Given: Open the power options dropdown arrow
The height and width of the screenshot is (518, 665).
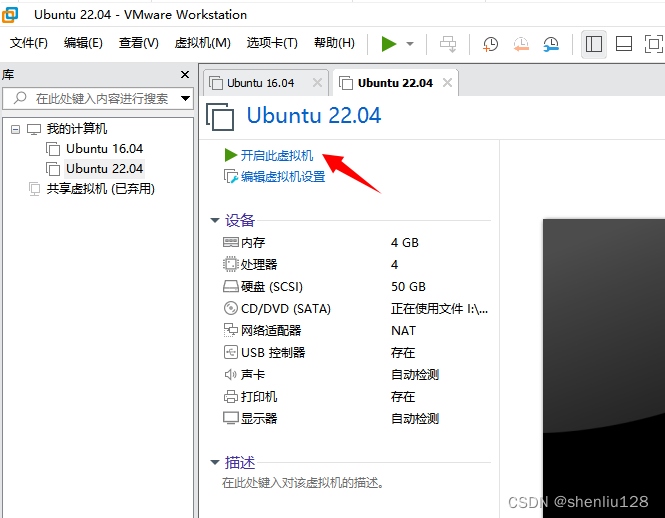Looking at the screenshot, I should pos(410,44).
